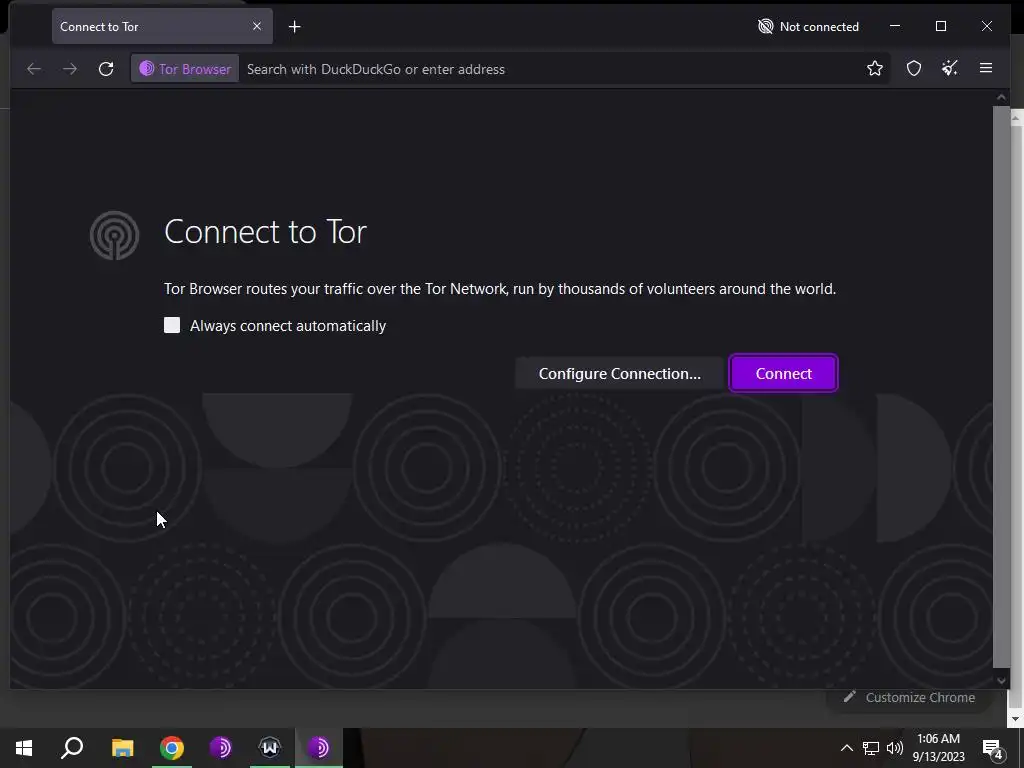Open the application hamburger menu

[x=985, y=68]
